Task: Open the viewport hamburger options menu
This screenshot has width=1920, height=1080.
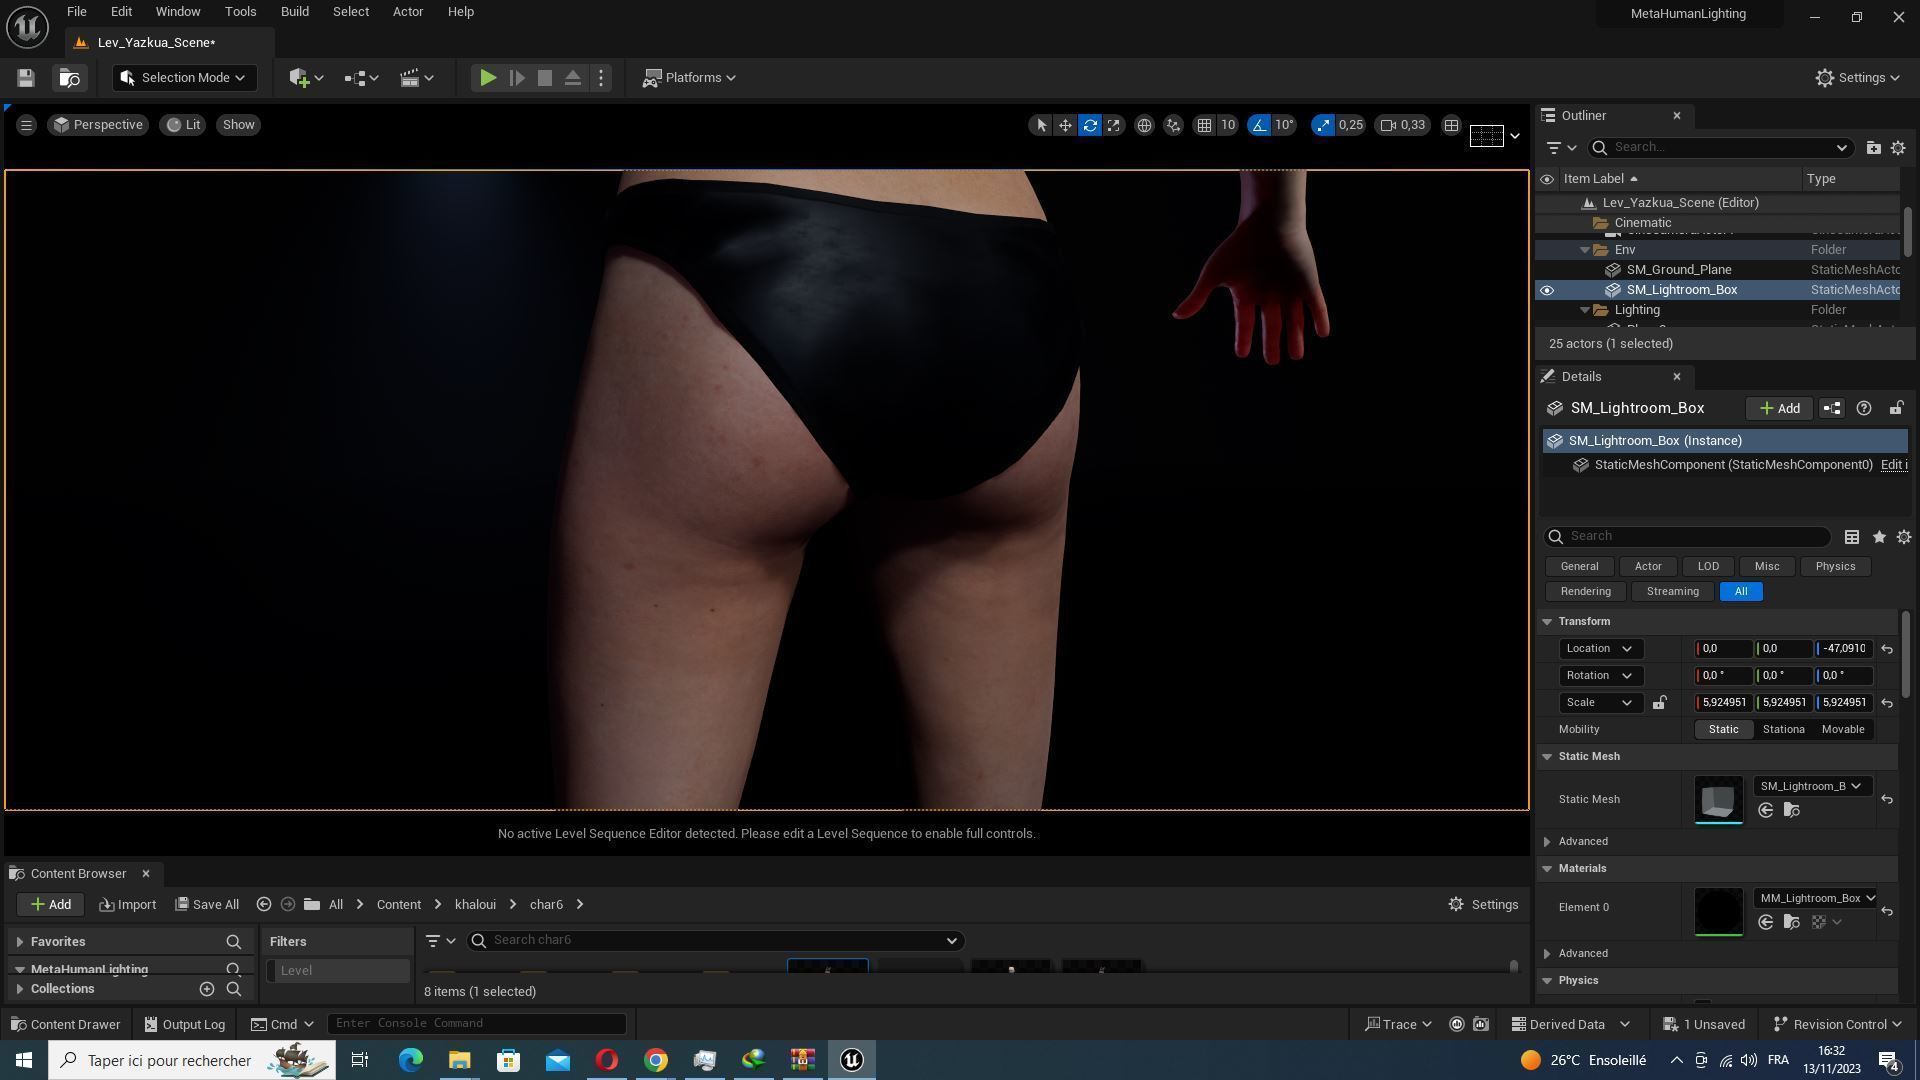Action: [x=27, y=125]
